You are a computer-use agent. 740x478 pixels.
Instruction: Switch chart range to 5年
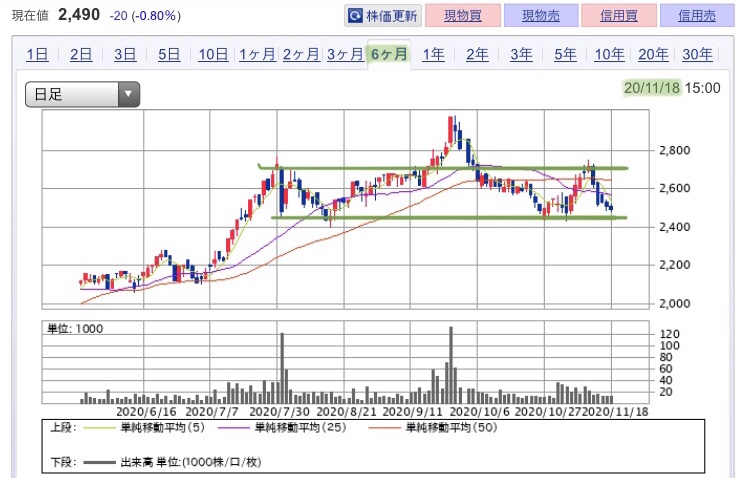pyautogui.click(x=565, y=55)
